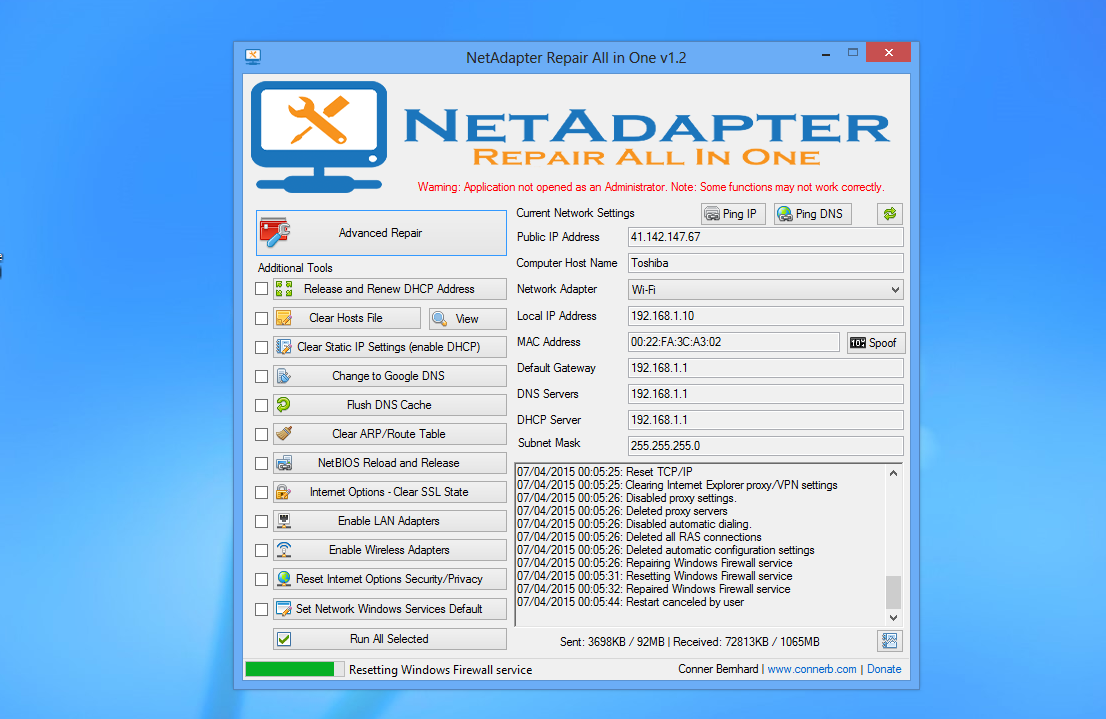Click the Enable LAN Adapters icon
Viewport: 1106px width, 719px height.
(284, 521)
